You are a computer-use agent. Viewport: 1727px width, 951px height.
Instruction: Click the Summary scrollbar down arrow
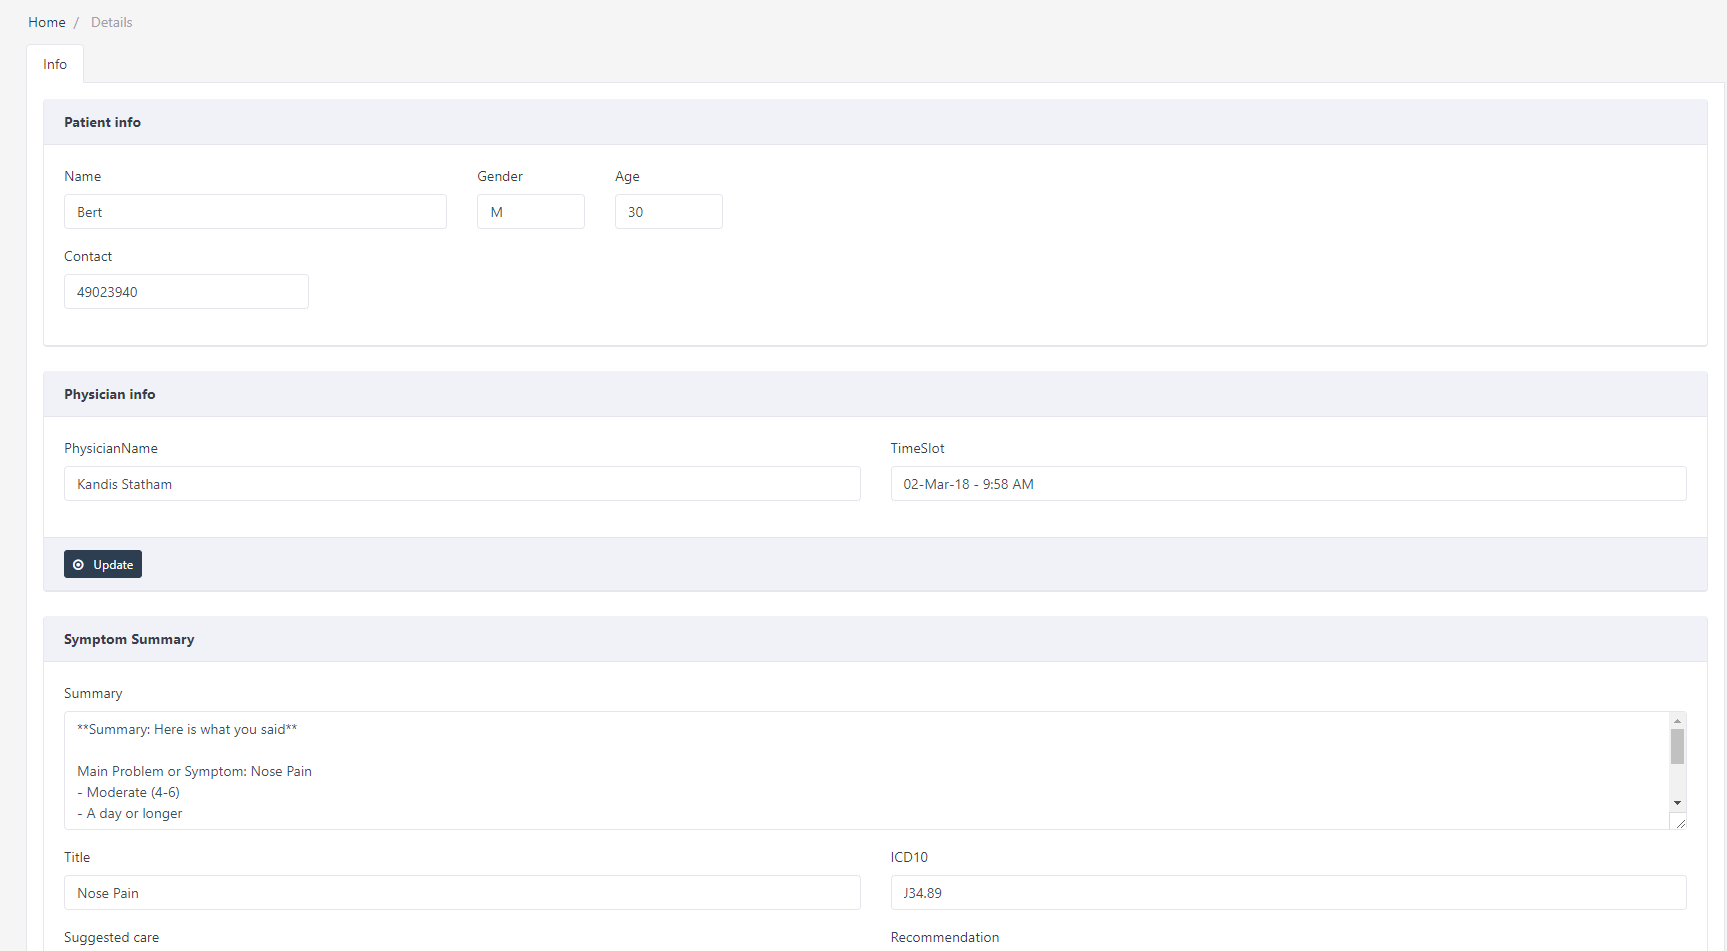(1677, 803)
